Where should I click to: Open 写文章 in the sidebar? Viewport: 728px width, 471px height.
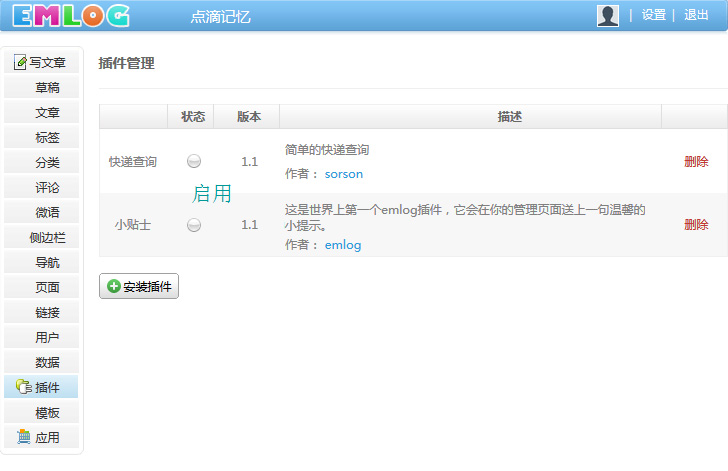41,63
